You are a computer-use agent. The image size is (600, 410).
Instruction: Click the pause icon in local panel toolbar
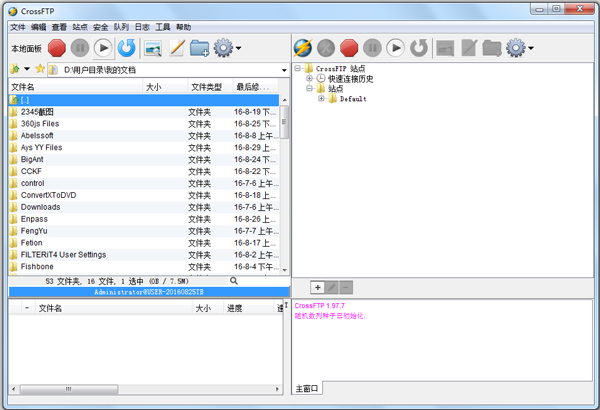tap(80, 48)
